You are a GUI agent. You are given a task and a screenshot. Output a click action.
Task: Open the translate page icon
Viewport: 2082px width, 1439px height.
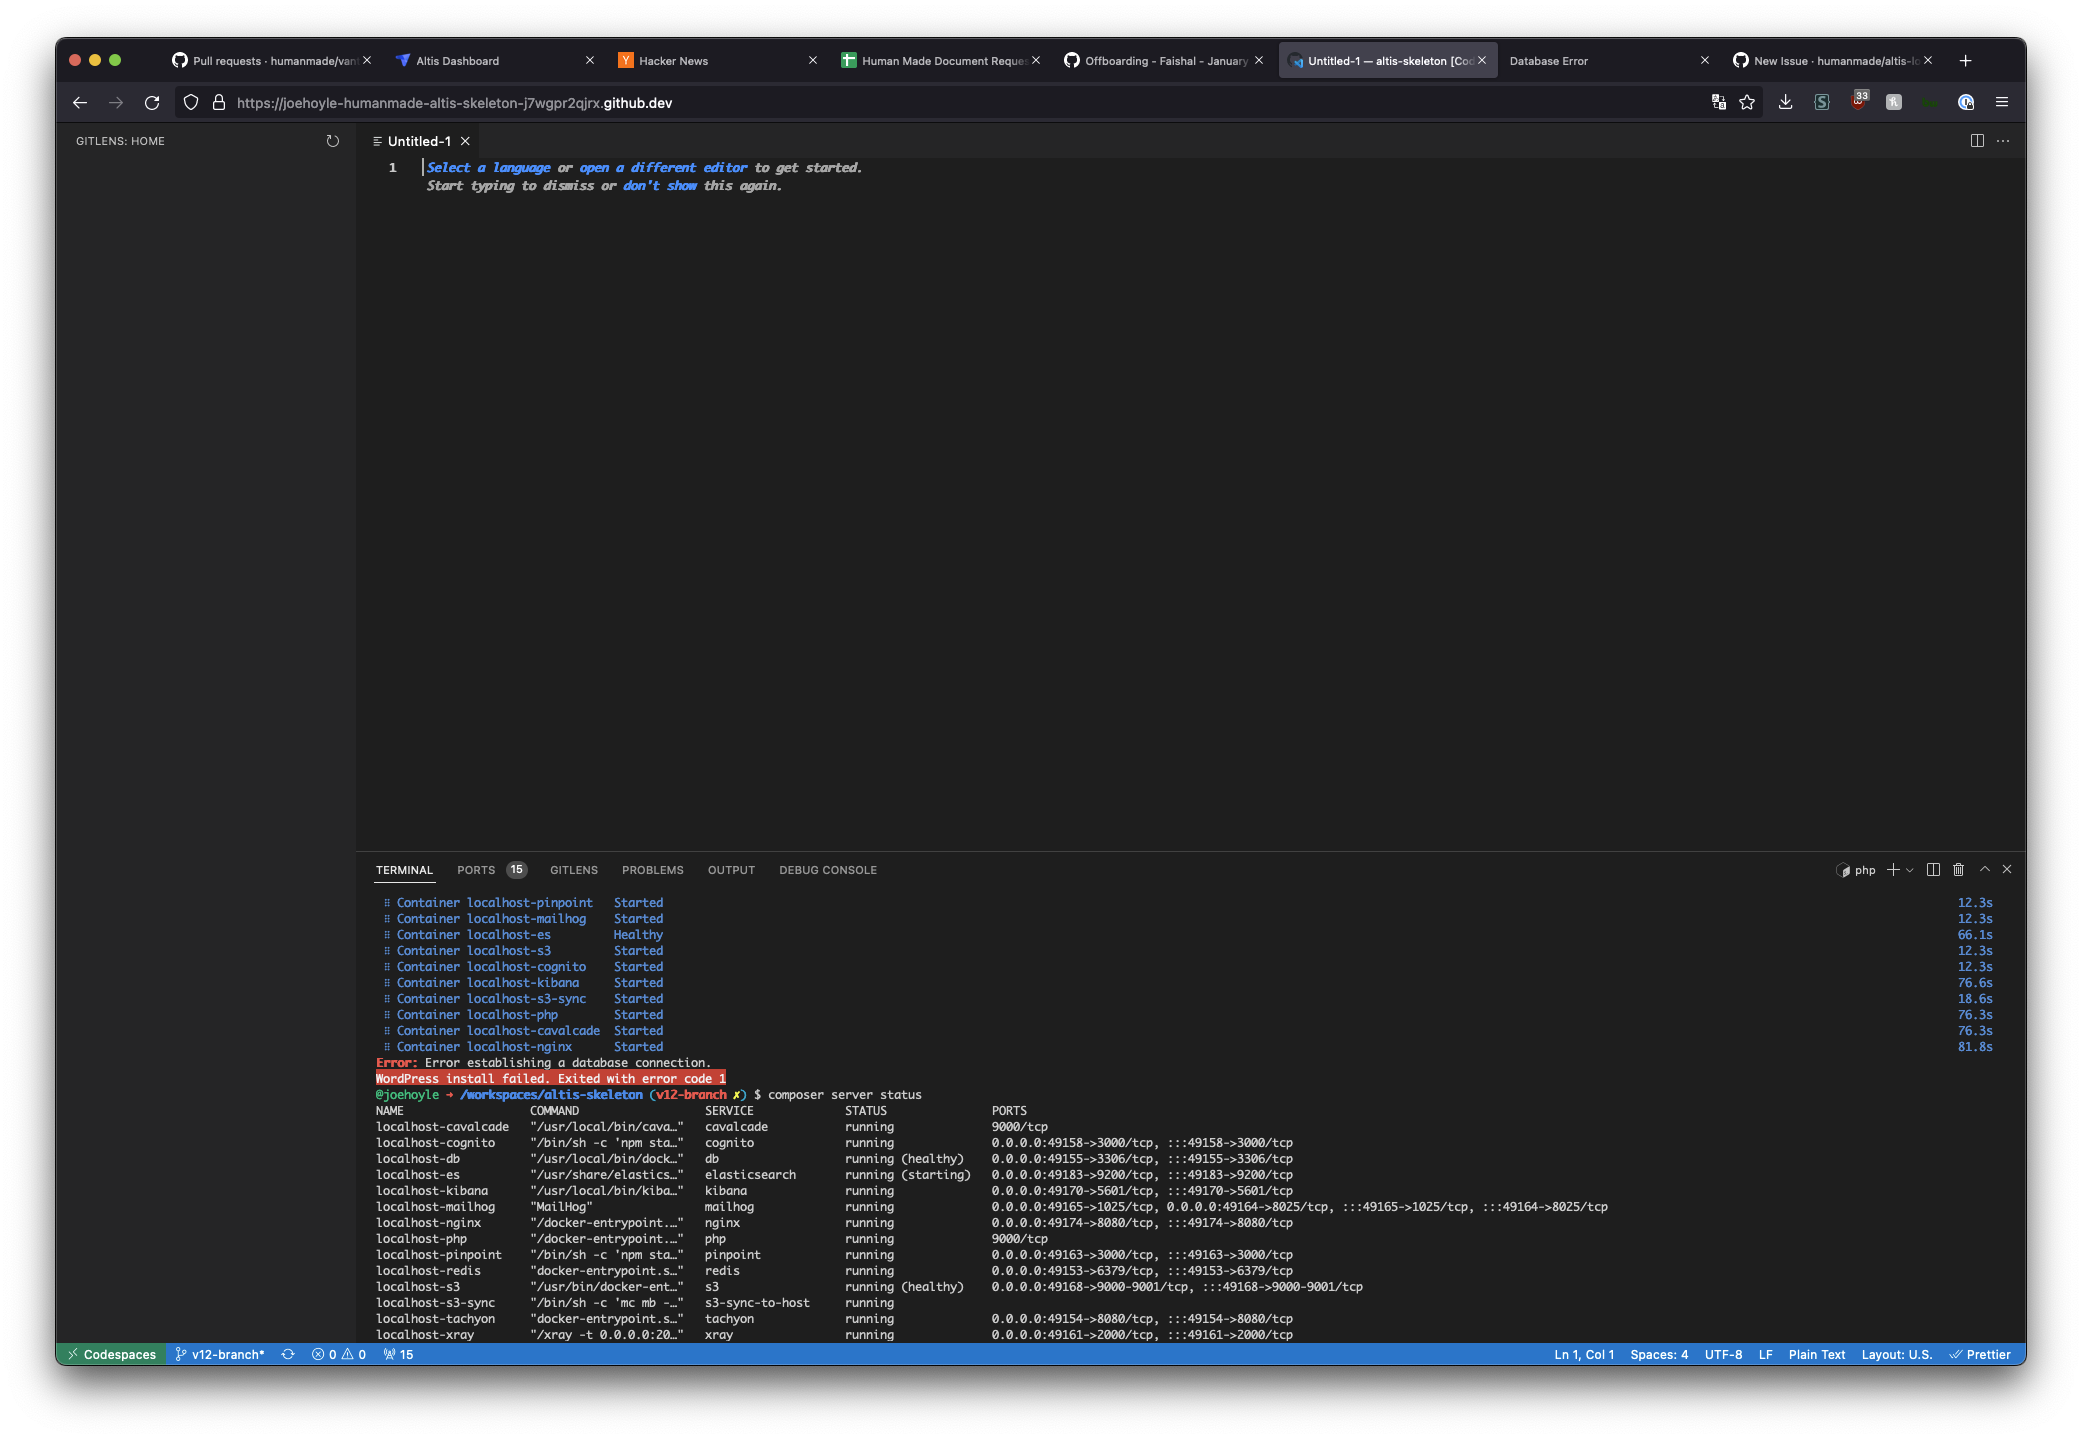pyautogui.click(x=1719, y=103)
